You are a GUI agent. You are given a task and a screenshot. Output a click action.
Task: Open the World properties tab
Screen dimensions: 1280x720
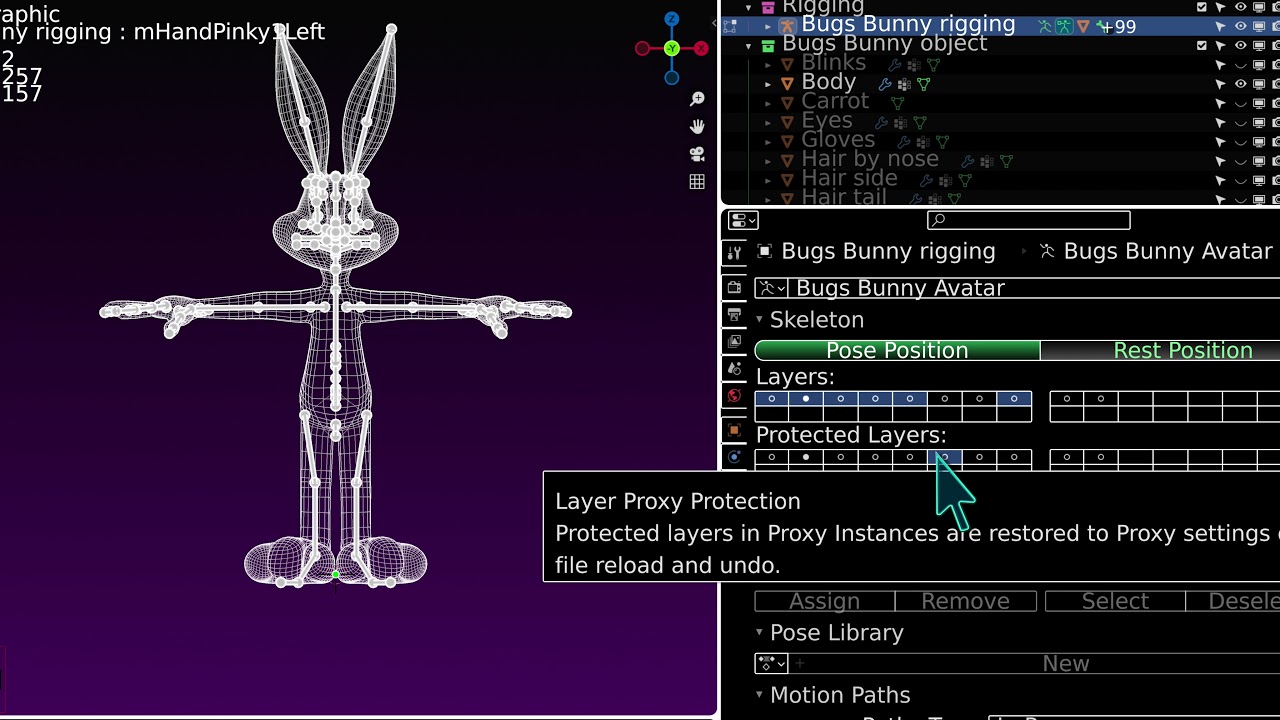[x=734, y=396]
